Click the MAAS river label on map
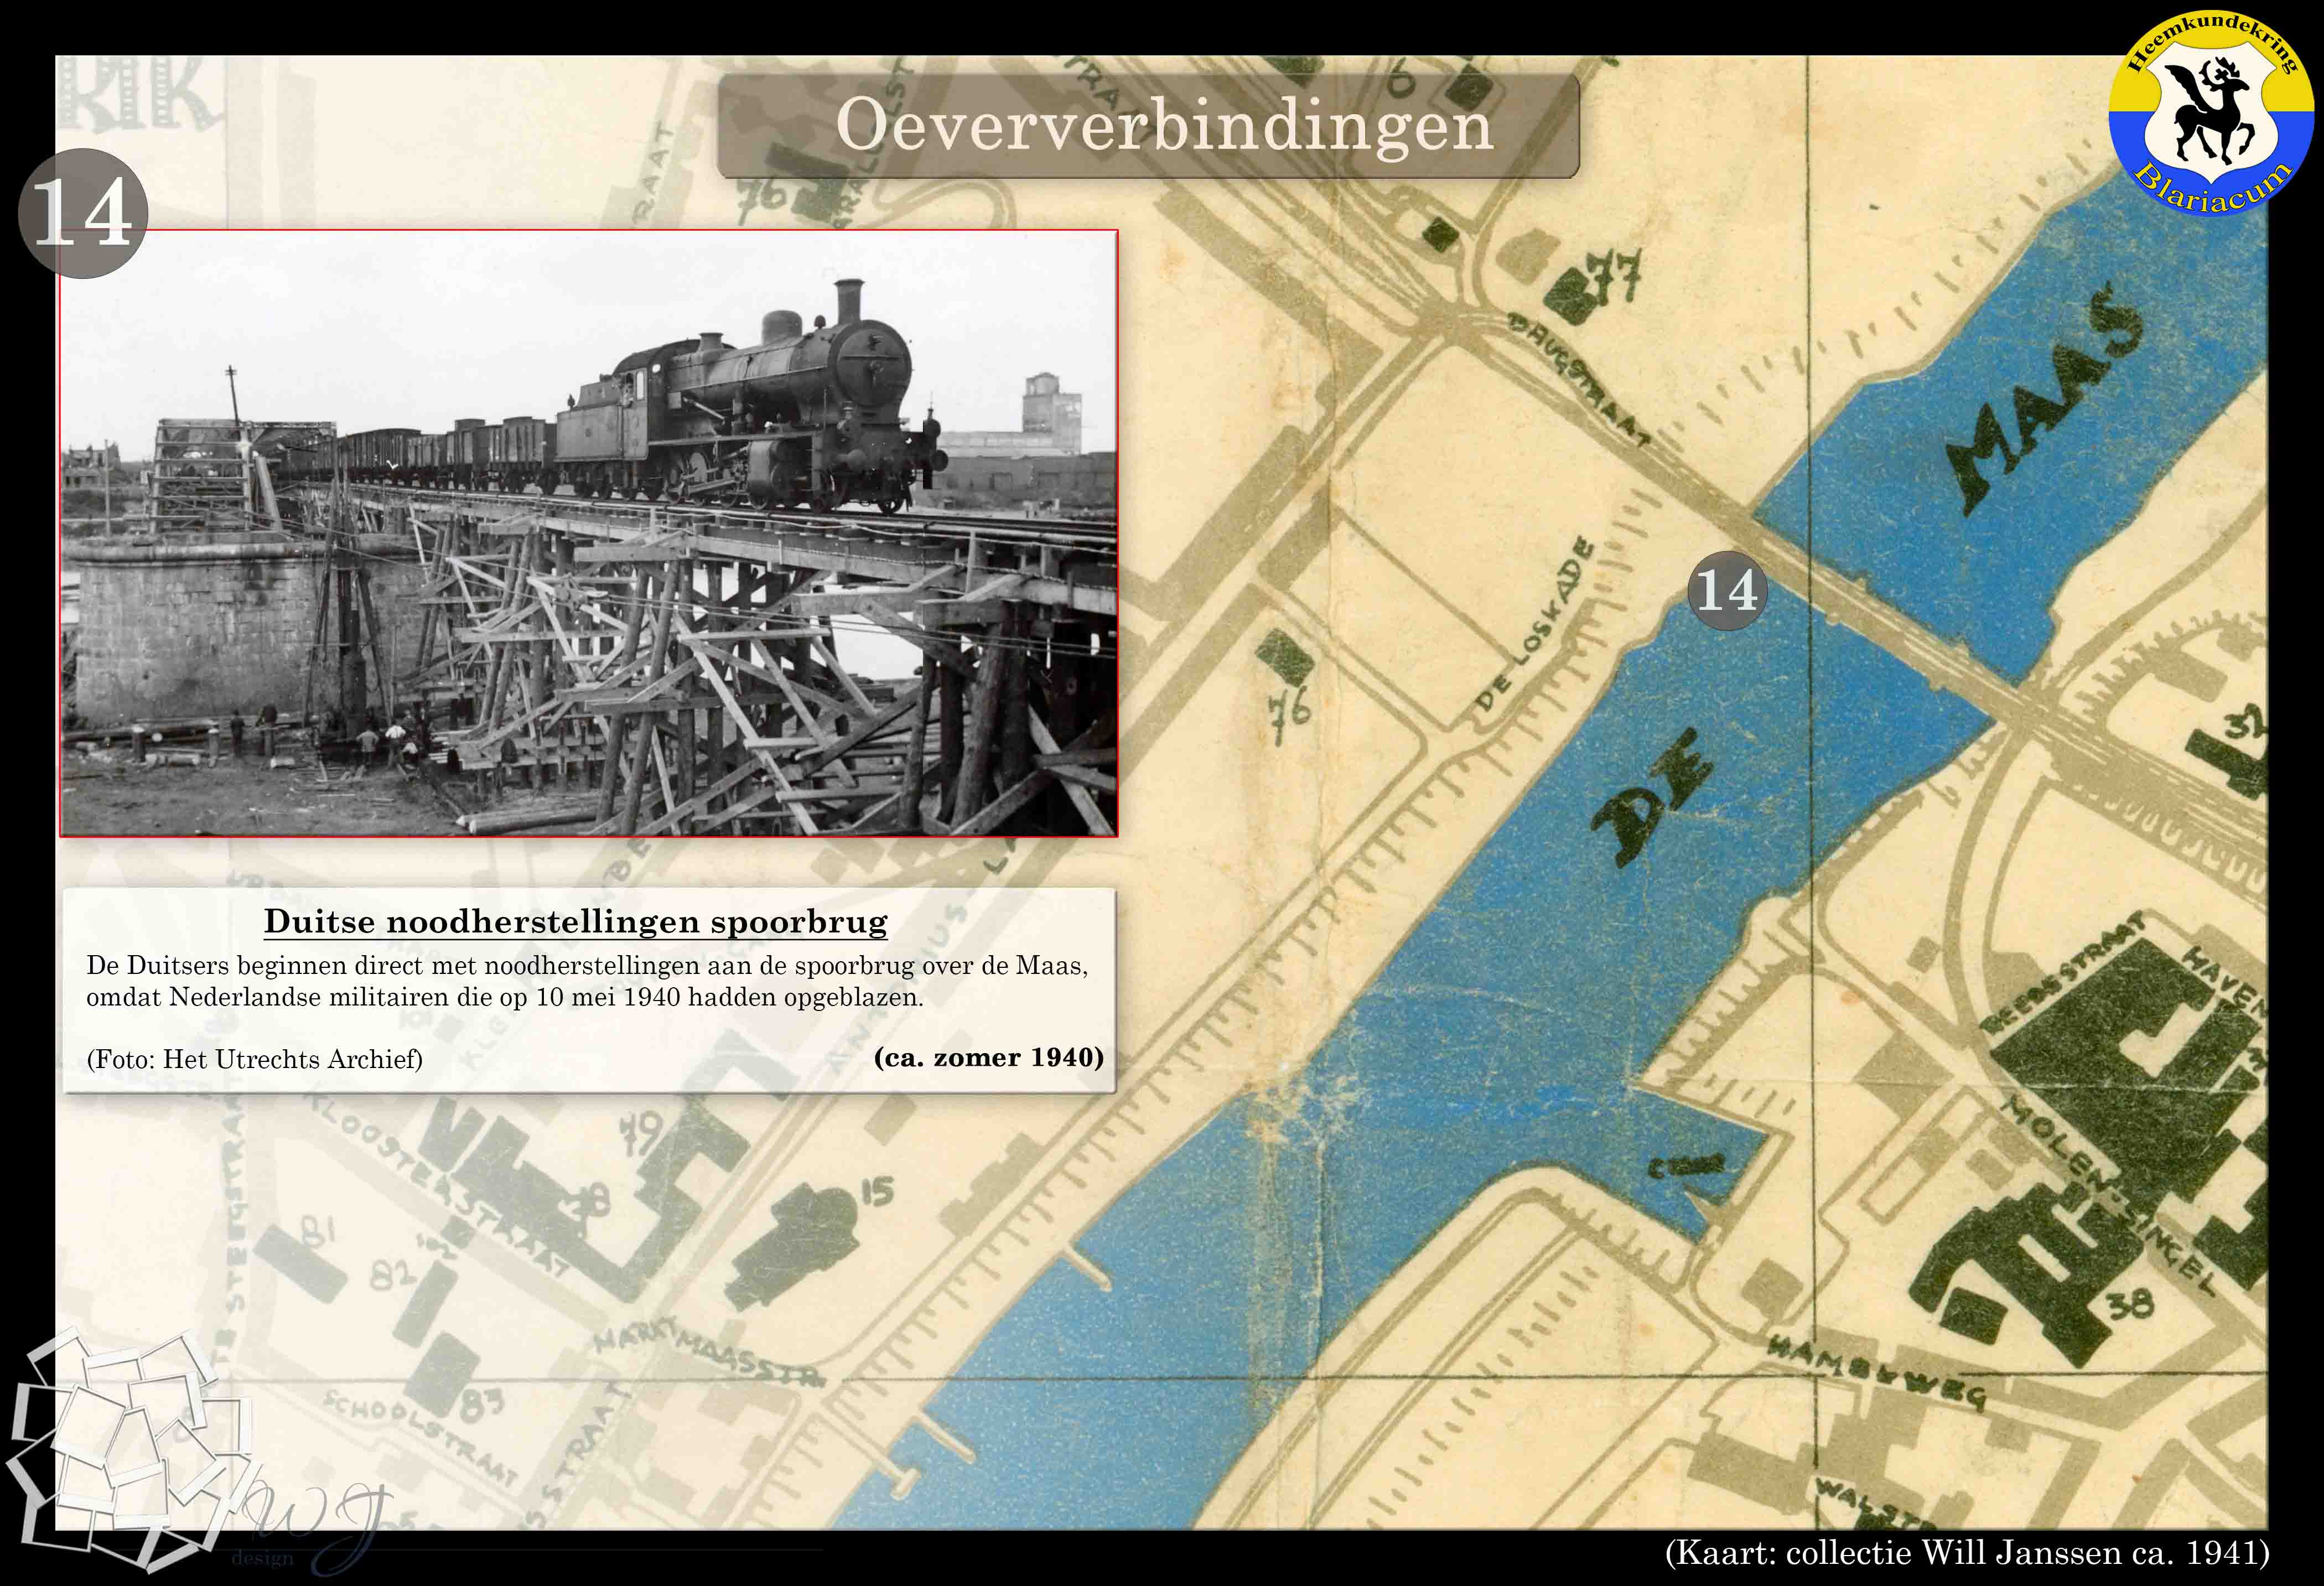The width and height of the screenshot is (2324, 1586). 2045,400
